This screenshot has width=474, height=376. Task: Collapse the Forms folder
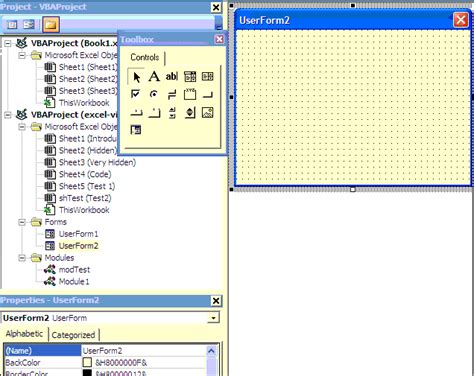(x=22, y=222)
